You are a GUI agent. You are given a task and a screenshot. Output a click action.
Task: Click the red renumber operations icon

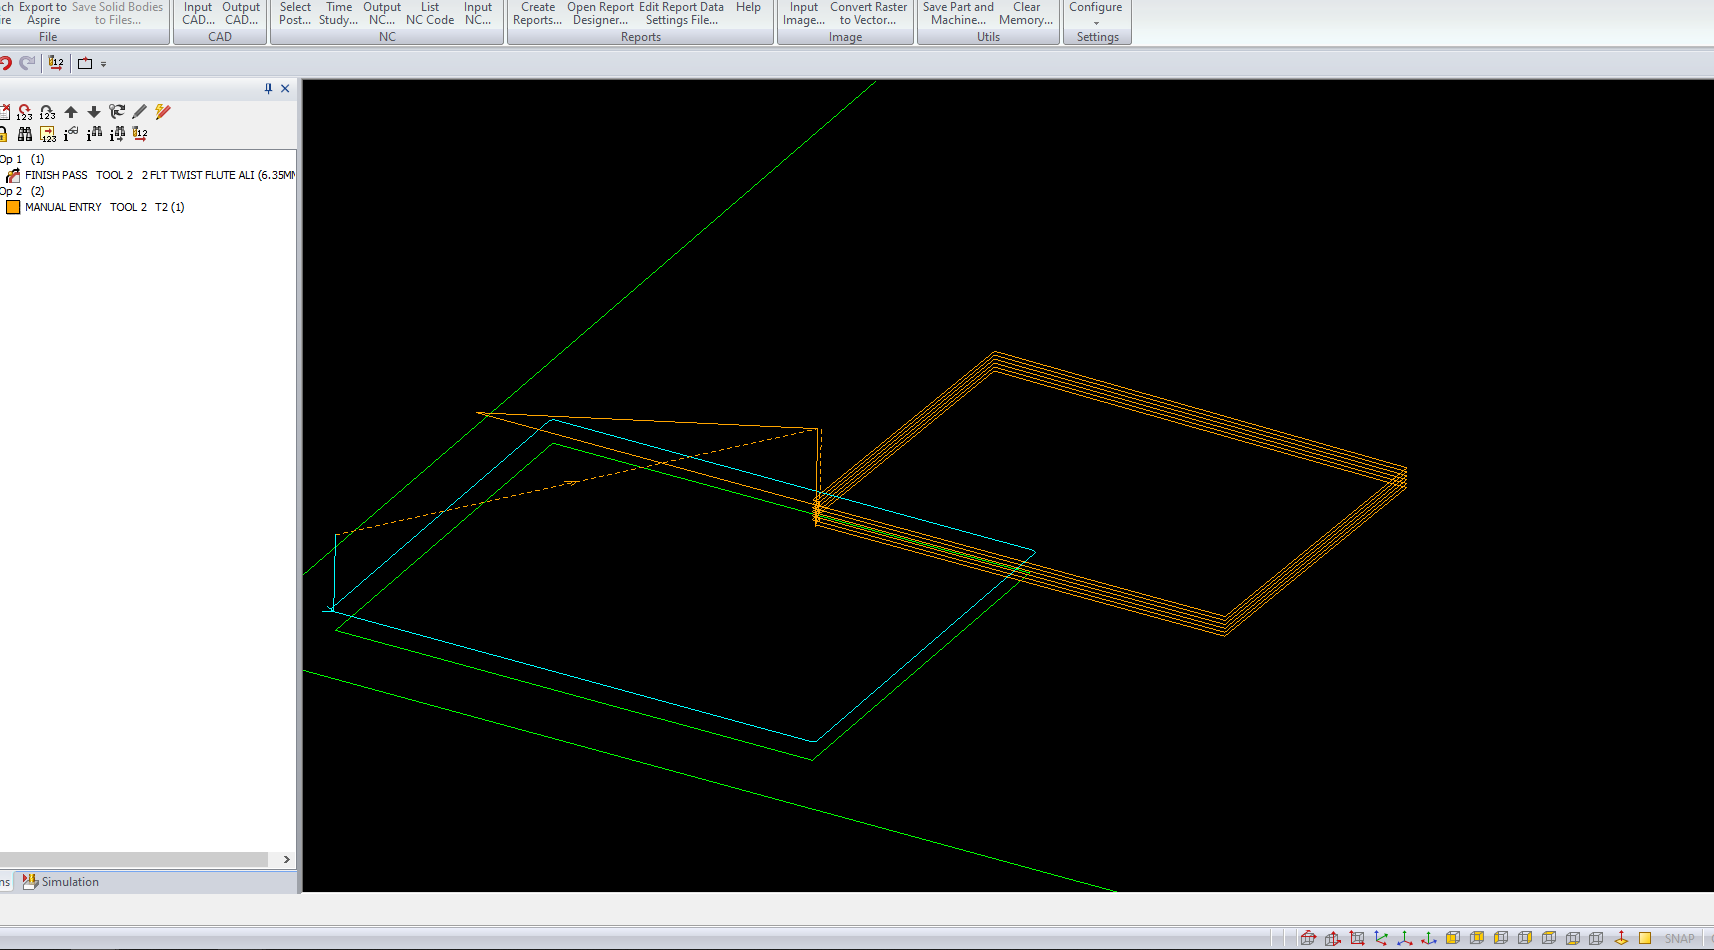(x=24, y=112)
